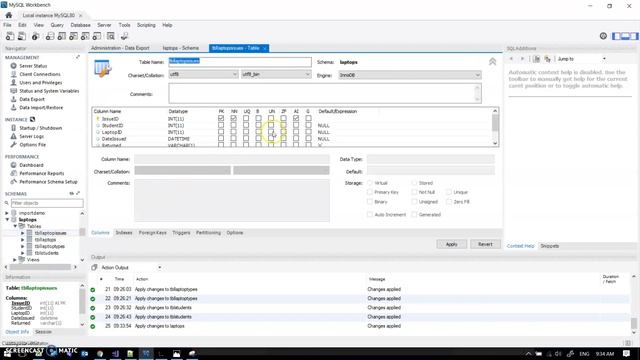
Task: Click the new SQL tab toolbar icon
Action: (10, 36)
